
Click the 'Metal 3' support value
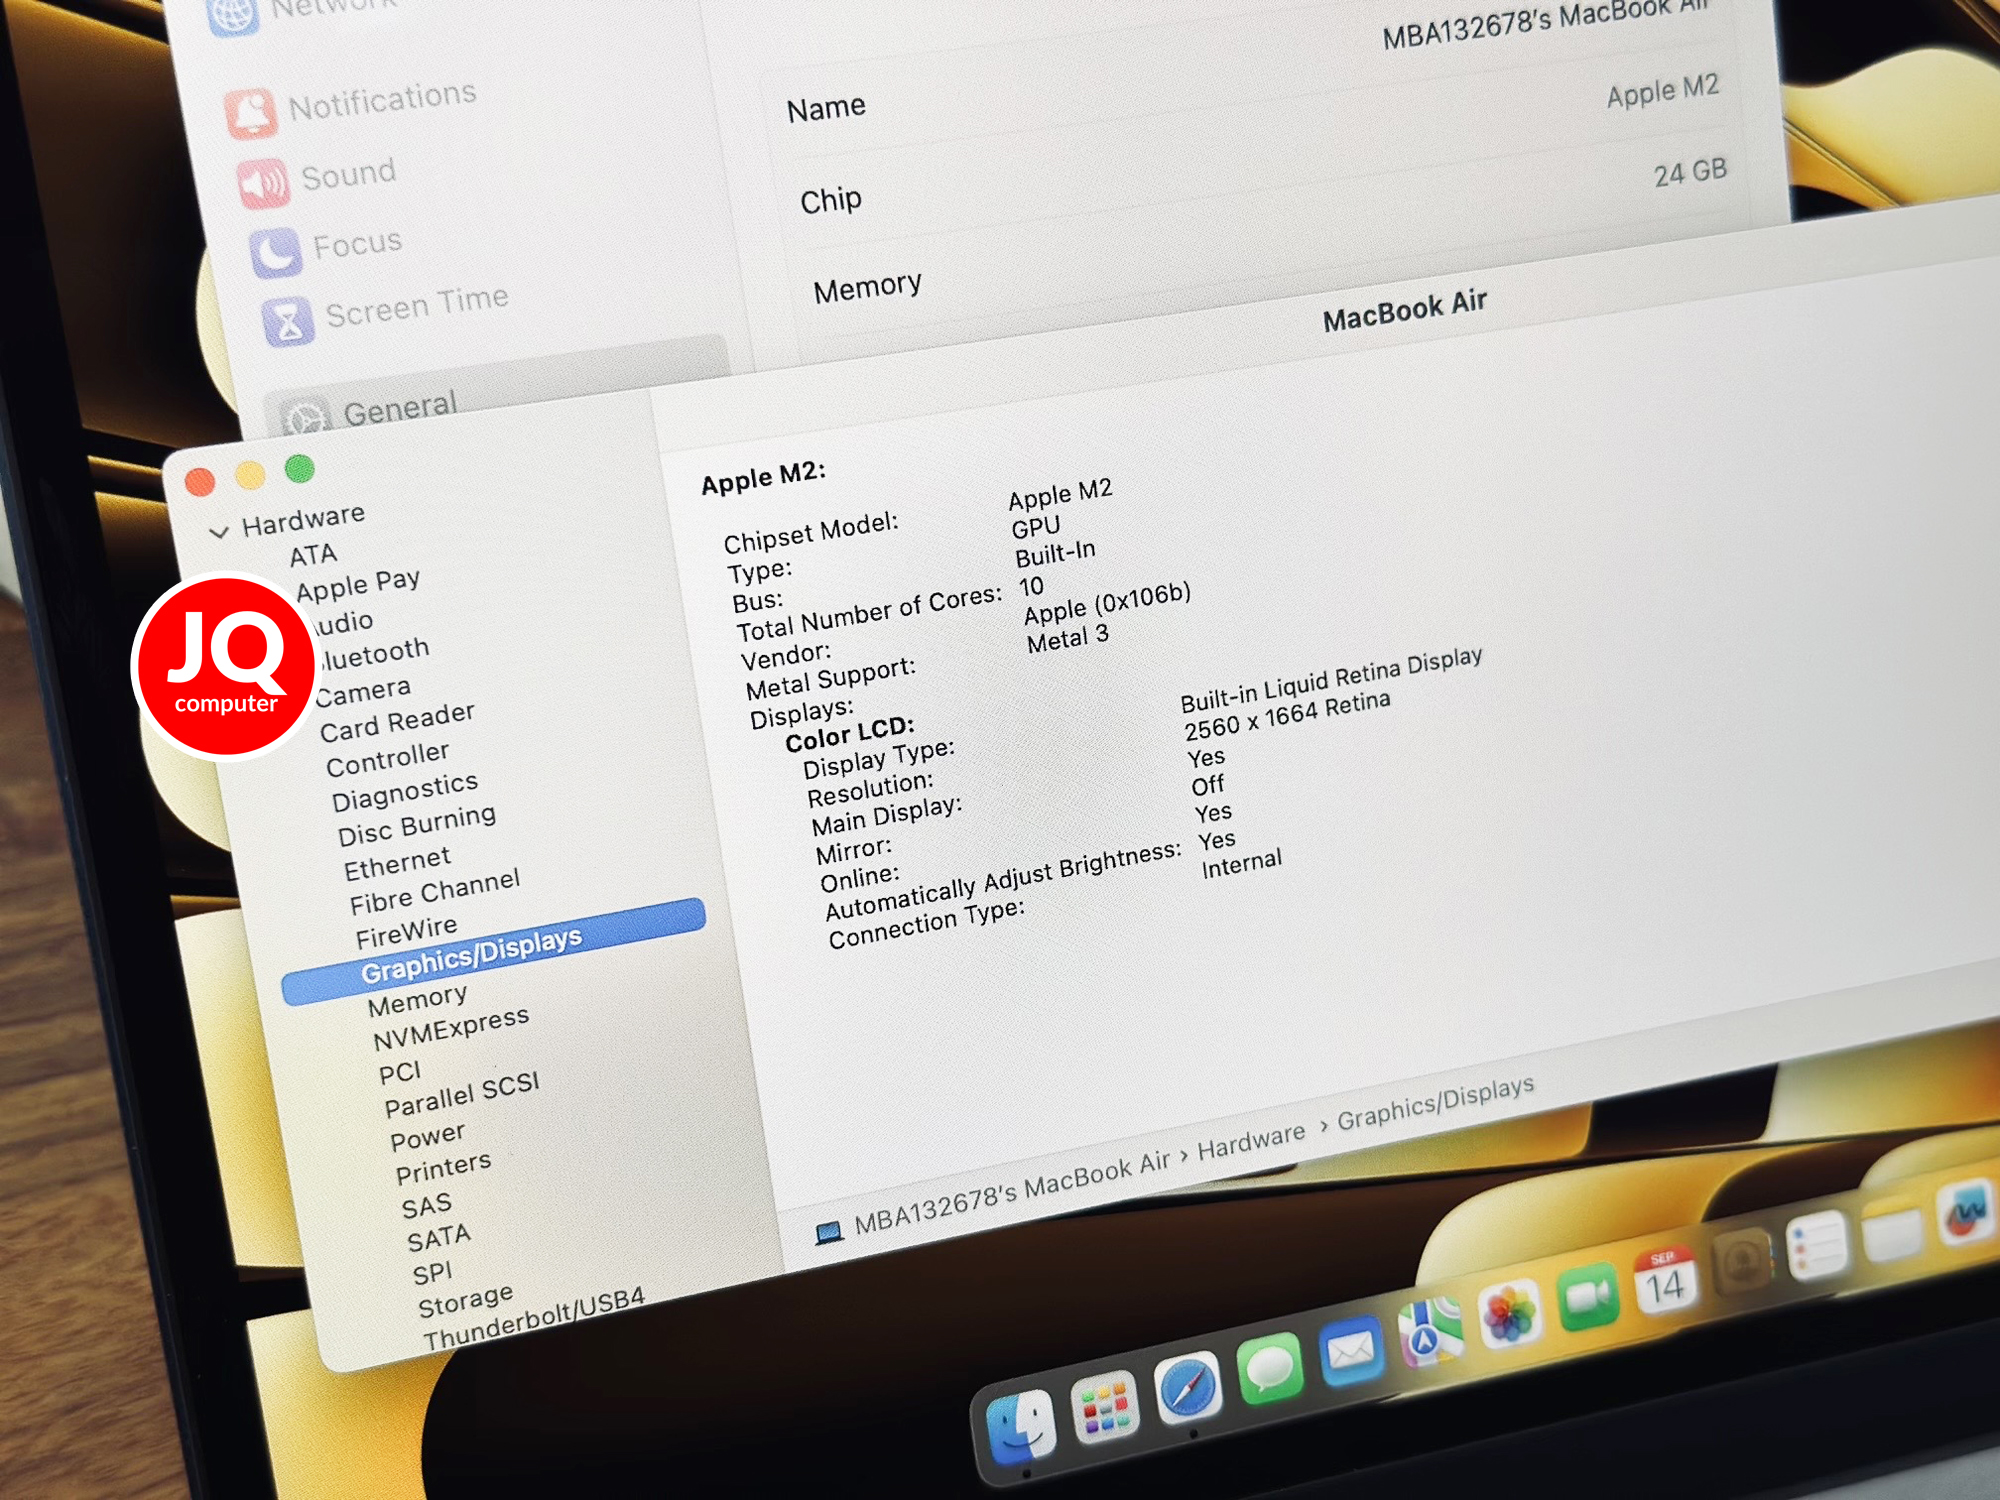(x=1068, y=637)
